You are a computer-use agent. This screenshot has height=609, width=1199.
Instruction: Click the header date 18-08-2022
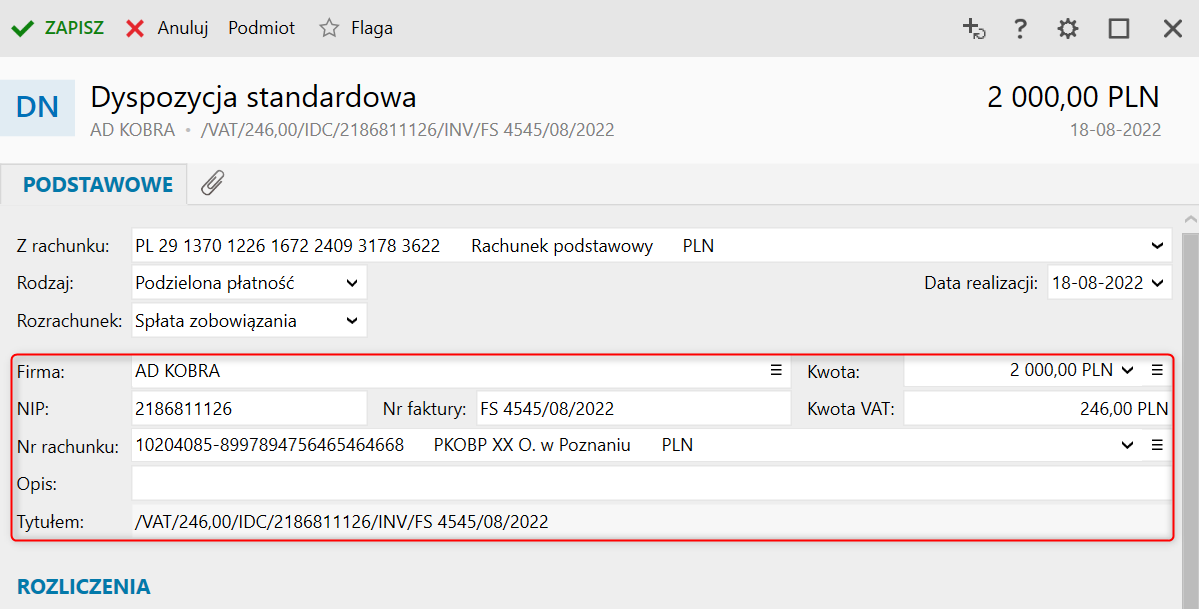pos(1115,130)
